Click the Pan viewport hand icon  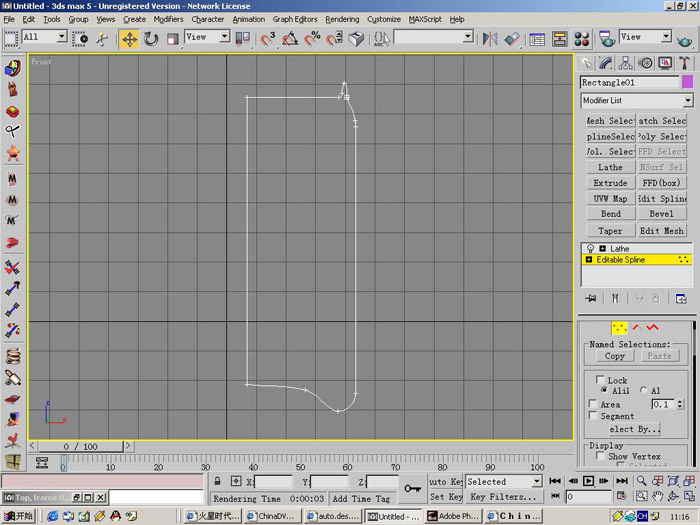coord(657,496)
